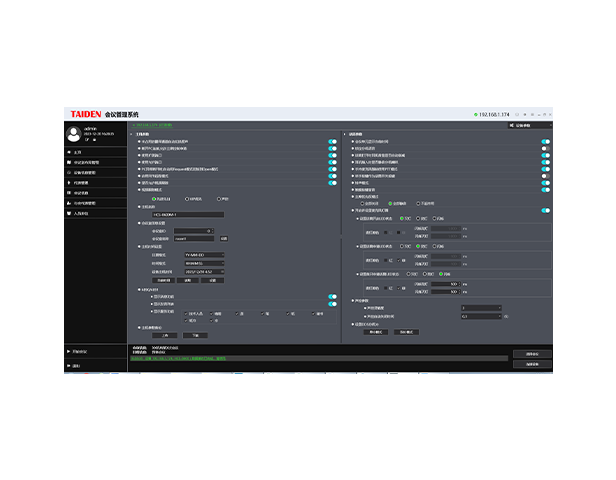616x480 pixels.
Task: Open the first sidebar menu item (home)
Action: tap(95, 152)
